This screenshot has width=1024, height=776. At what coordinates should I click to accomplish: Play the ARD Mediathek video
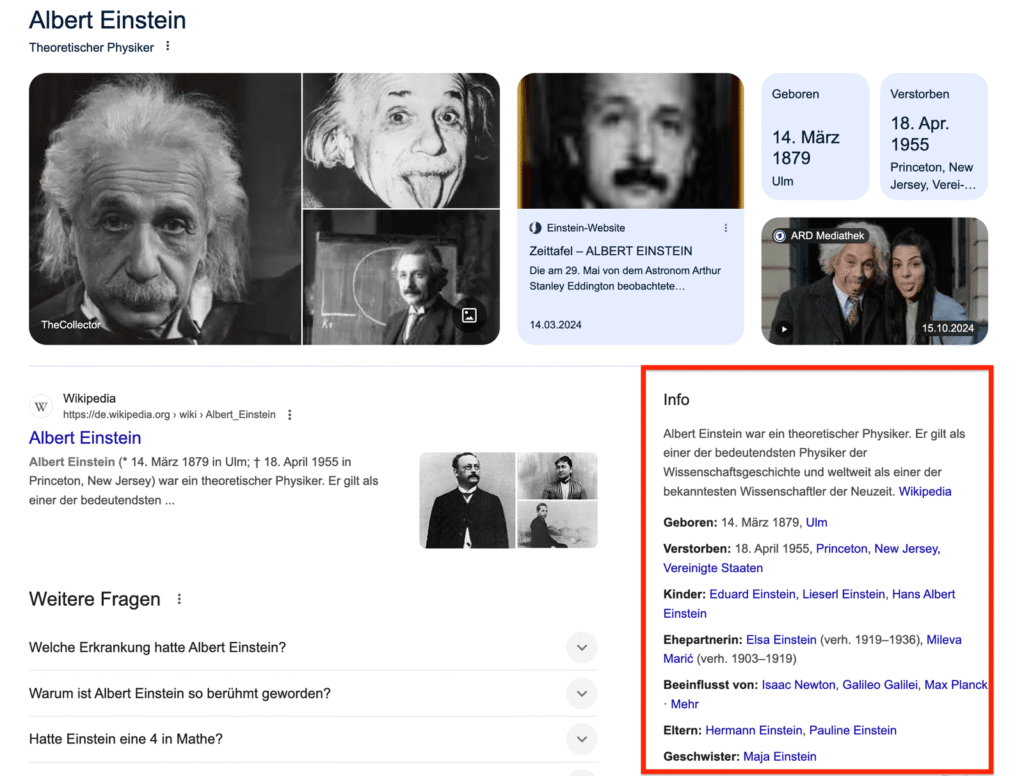click(784, 328)
